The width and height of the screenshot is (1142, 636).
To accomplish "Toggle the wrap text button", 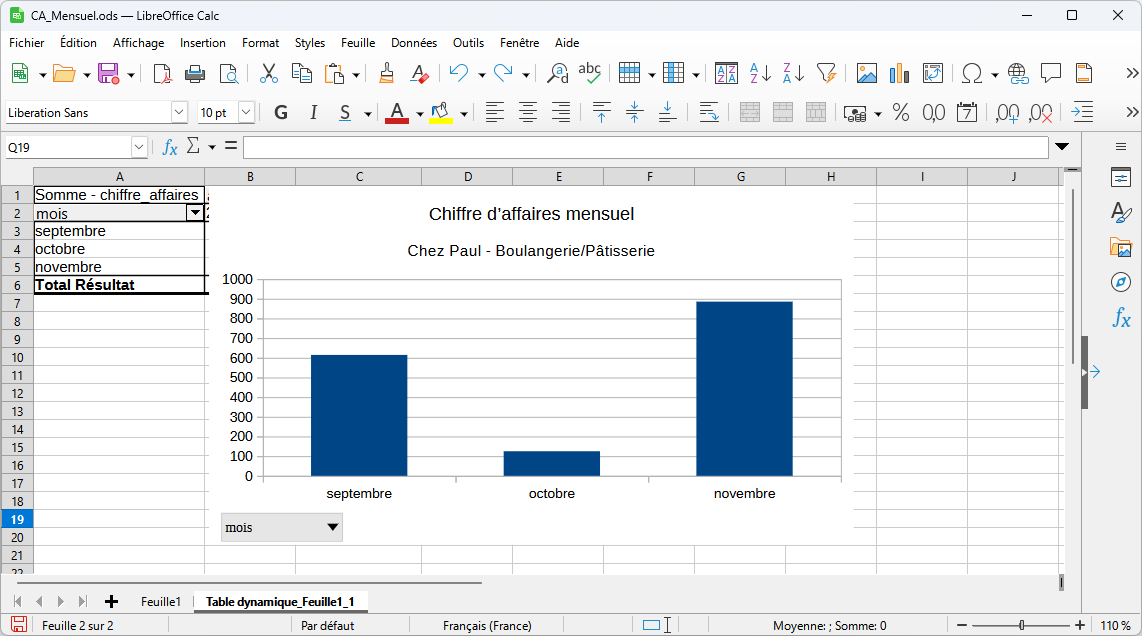I will point(709,113).
